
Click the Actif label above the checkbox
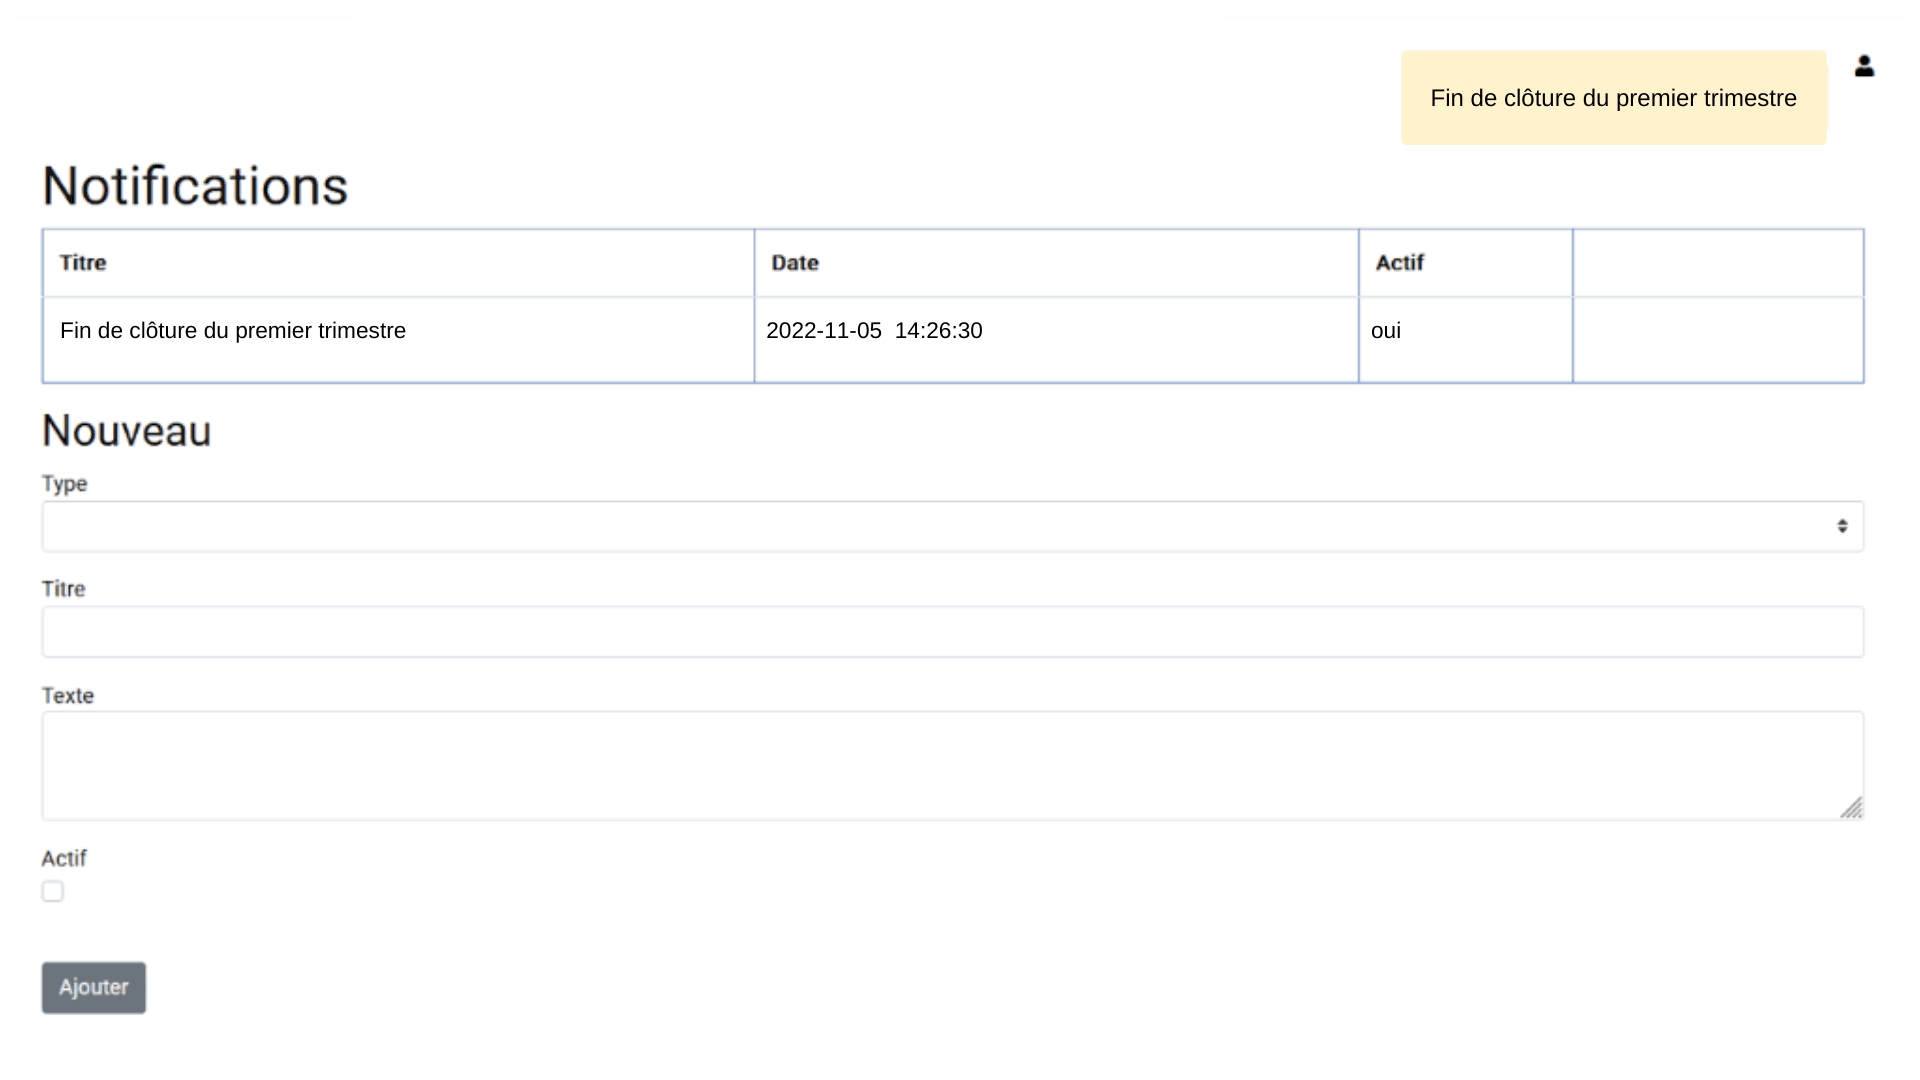tap(64, 859)
